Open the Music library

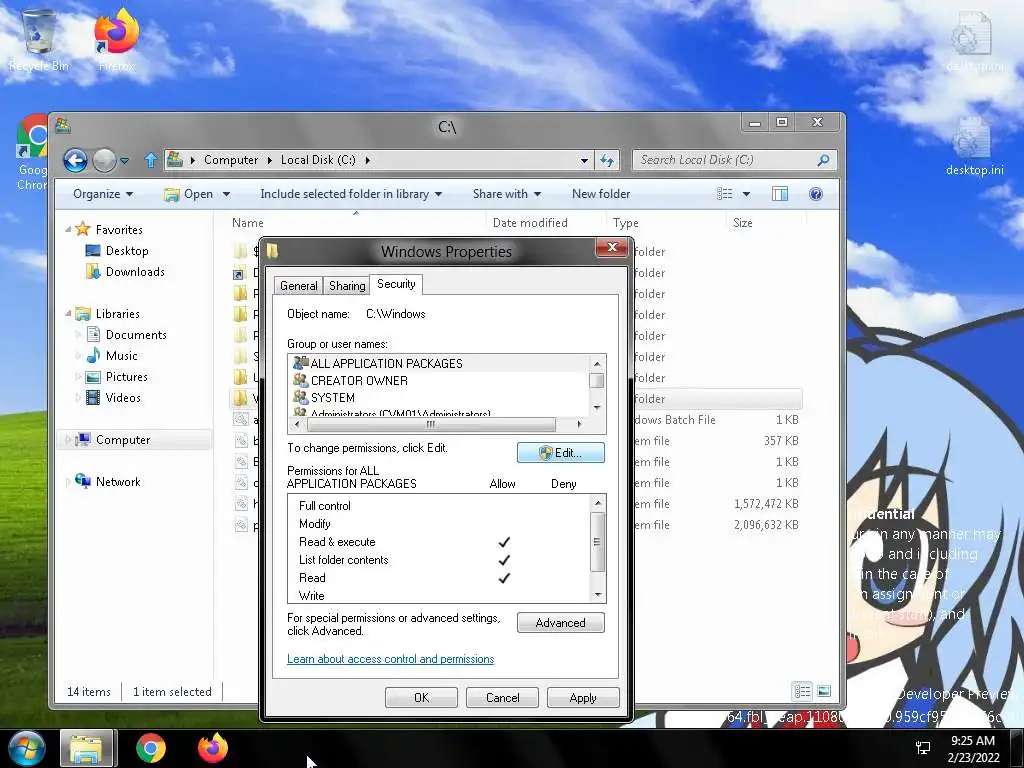point(112,355)
